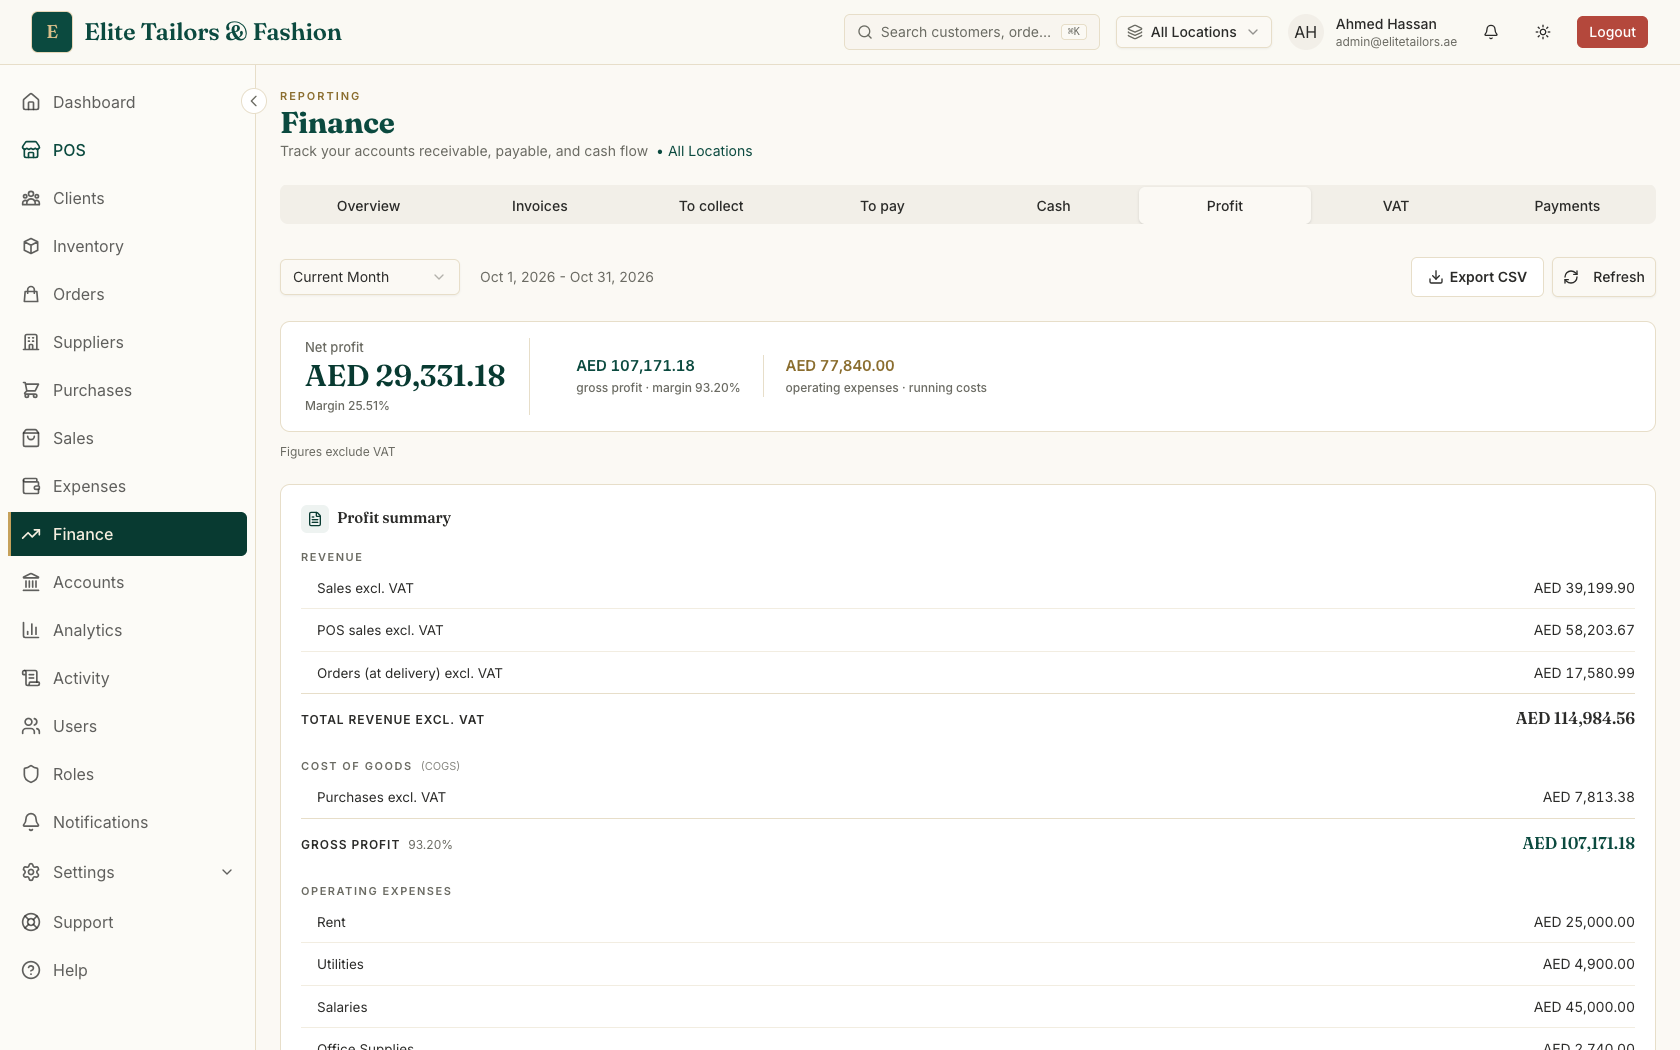Open Support lifebuoy icon

(x=31, y=922)
